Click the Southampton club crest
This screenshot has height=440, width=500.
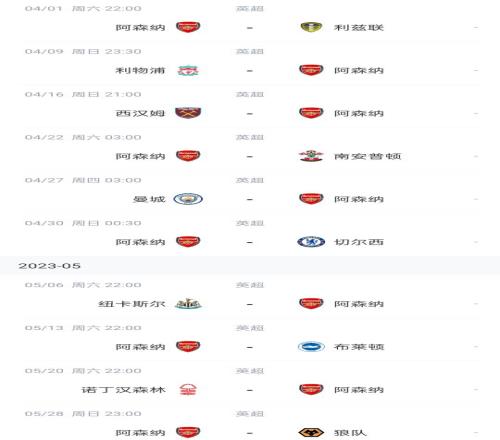point(311,156)
